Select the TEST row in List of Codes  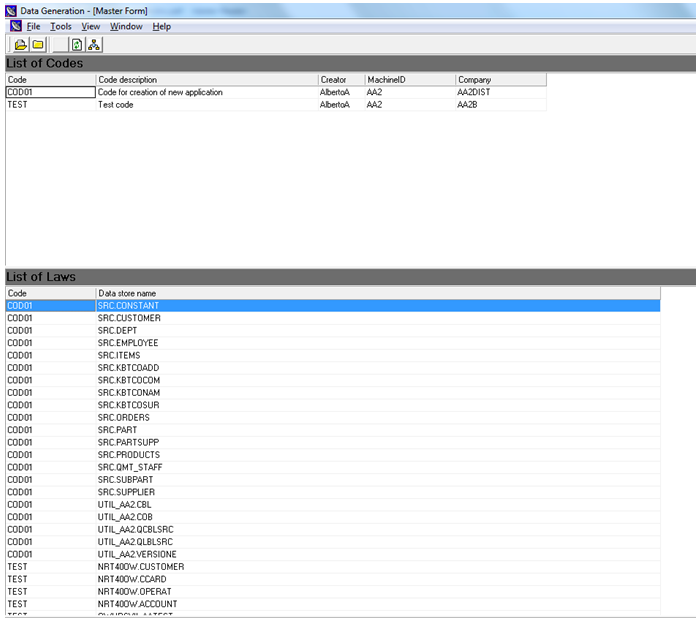(x=50, y=105)
